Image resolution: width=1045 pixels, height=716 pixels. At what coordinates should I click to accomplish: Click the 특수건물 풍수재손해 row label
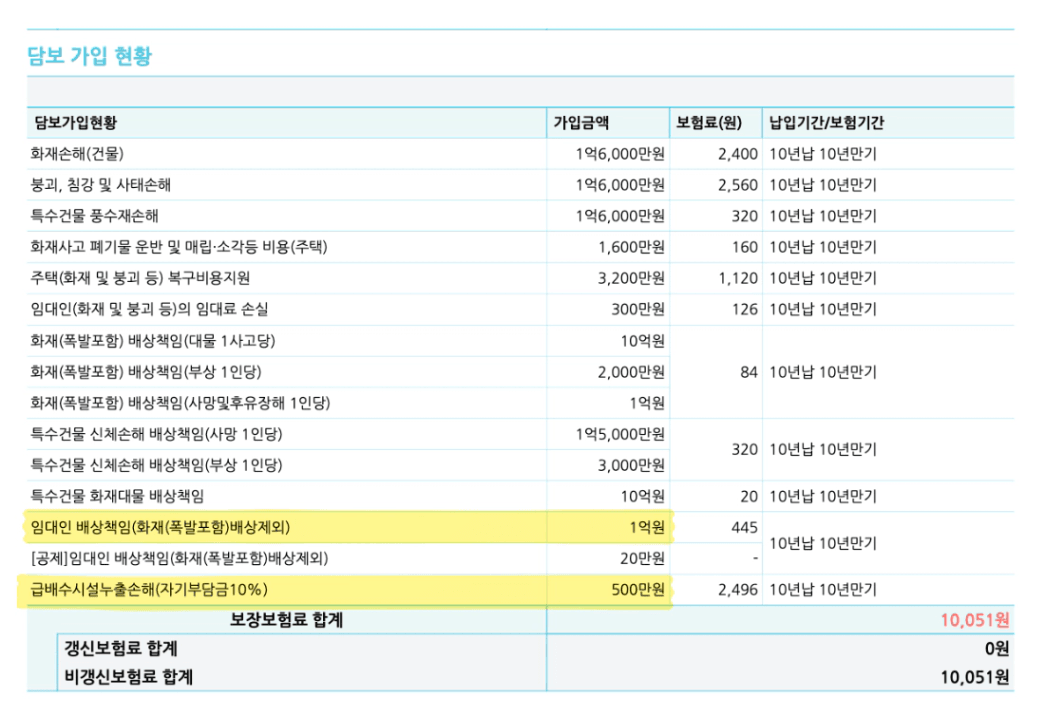pyautogui.click(x=95, y=216)
